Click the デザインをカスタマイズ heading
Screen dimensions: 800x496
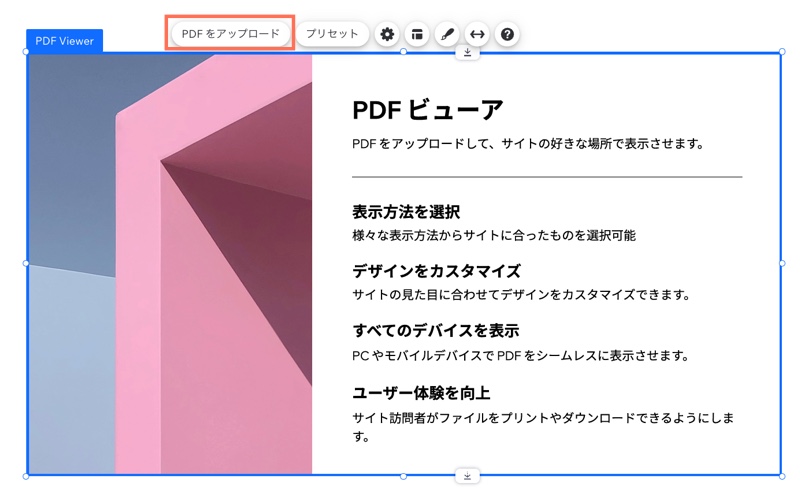point(437,270)
